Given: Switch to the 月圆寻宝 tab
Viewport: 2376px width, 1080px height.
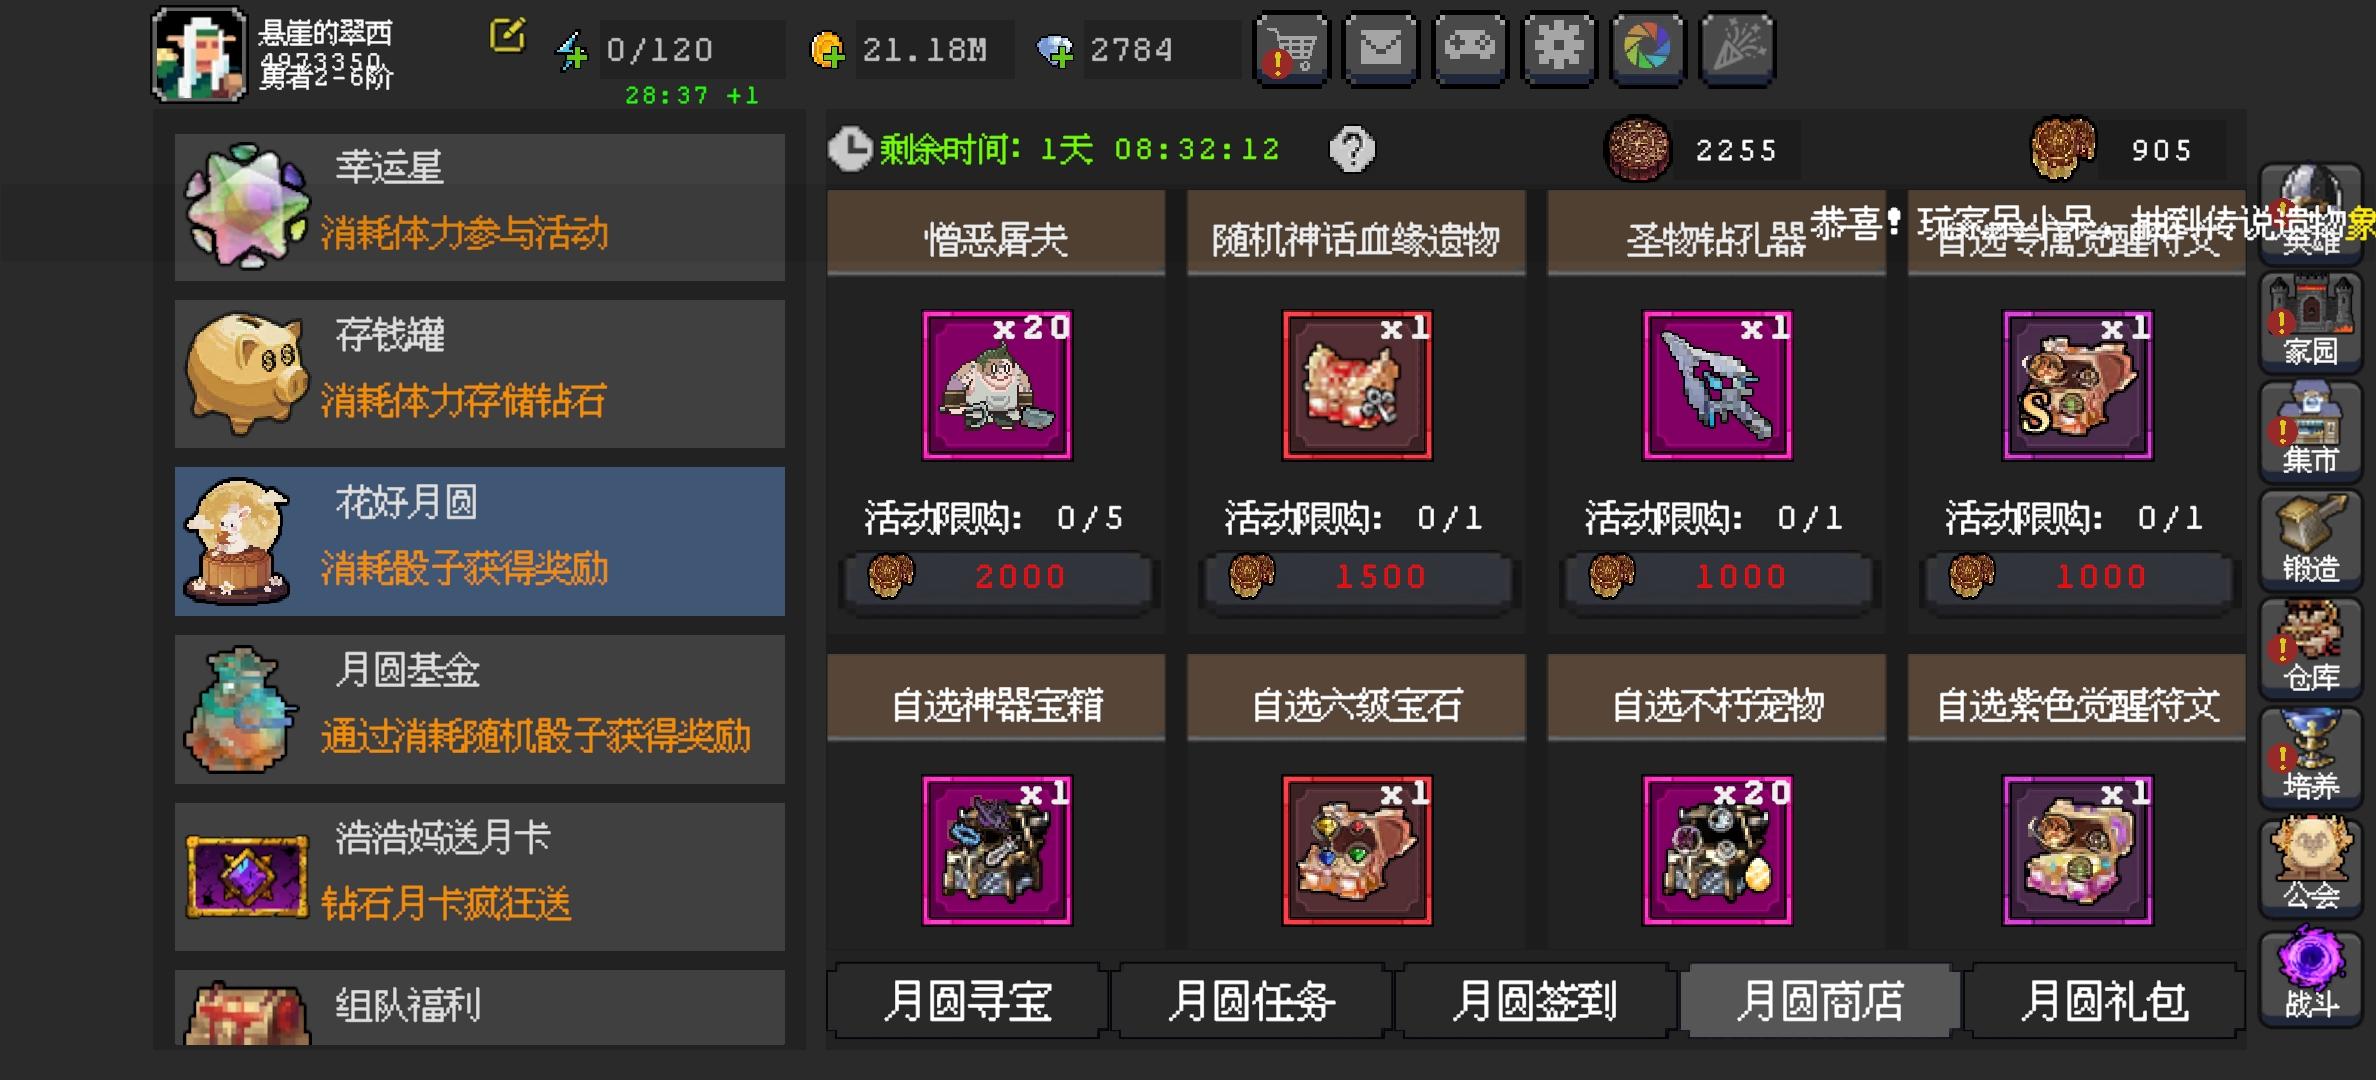Looking at the screenshot, I should (967, 1001).
